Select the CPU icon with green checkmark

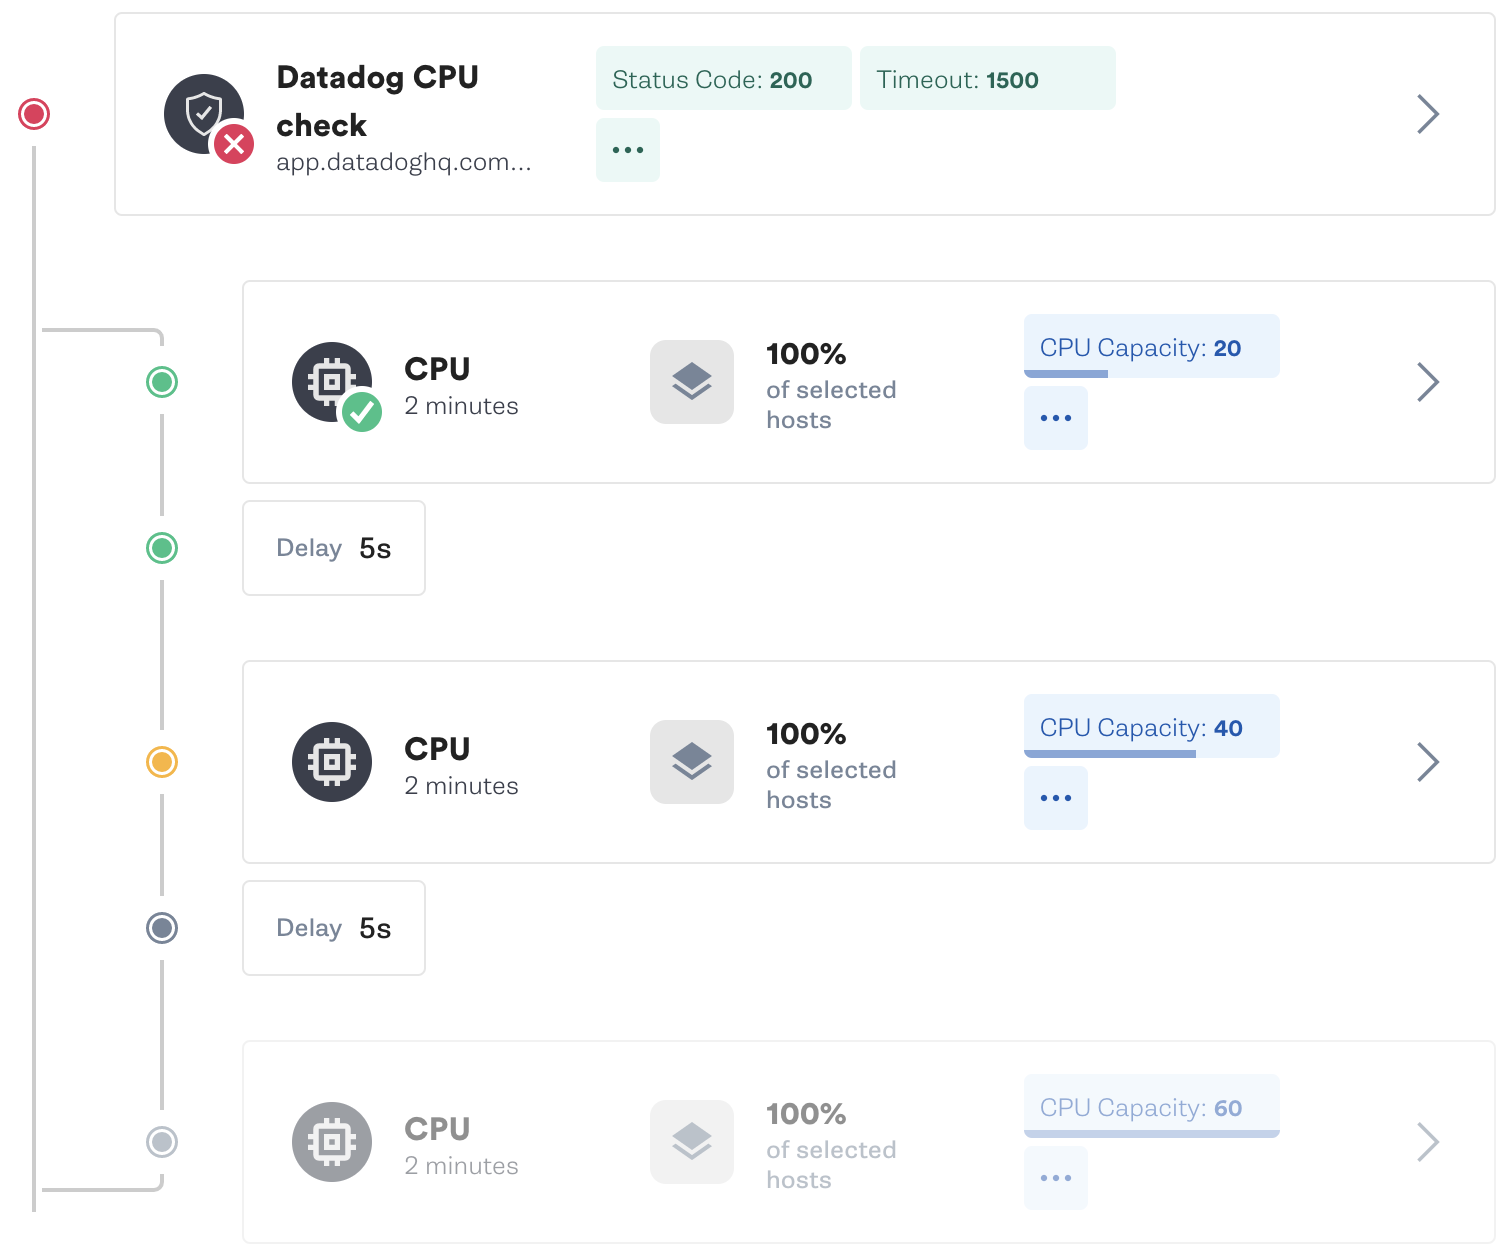(332, 382)
